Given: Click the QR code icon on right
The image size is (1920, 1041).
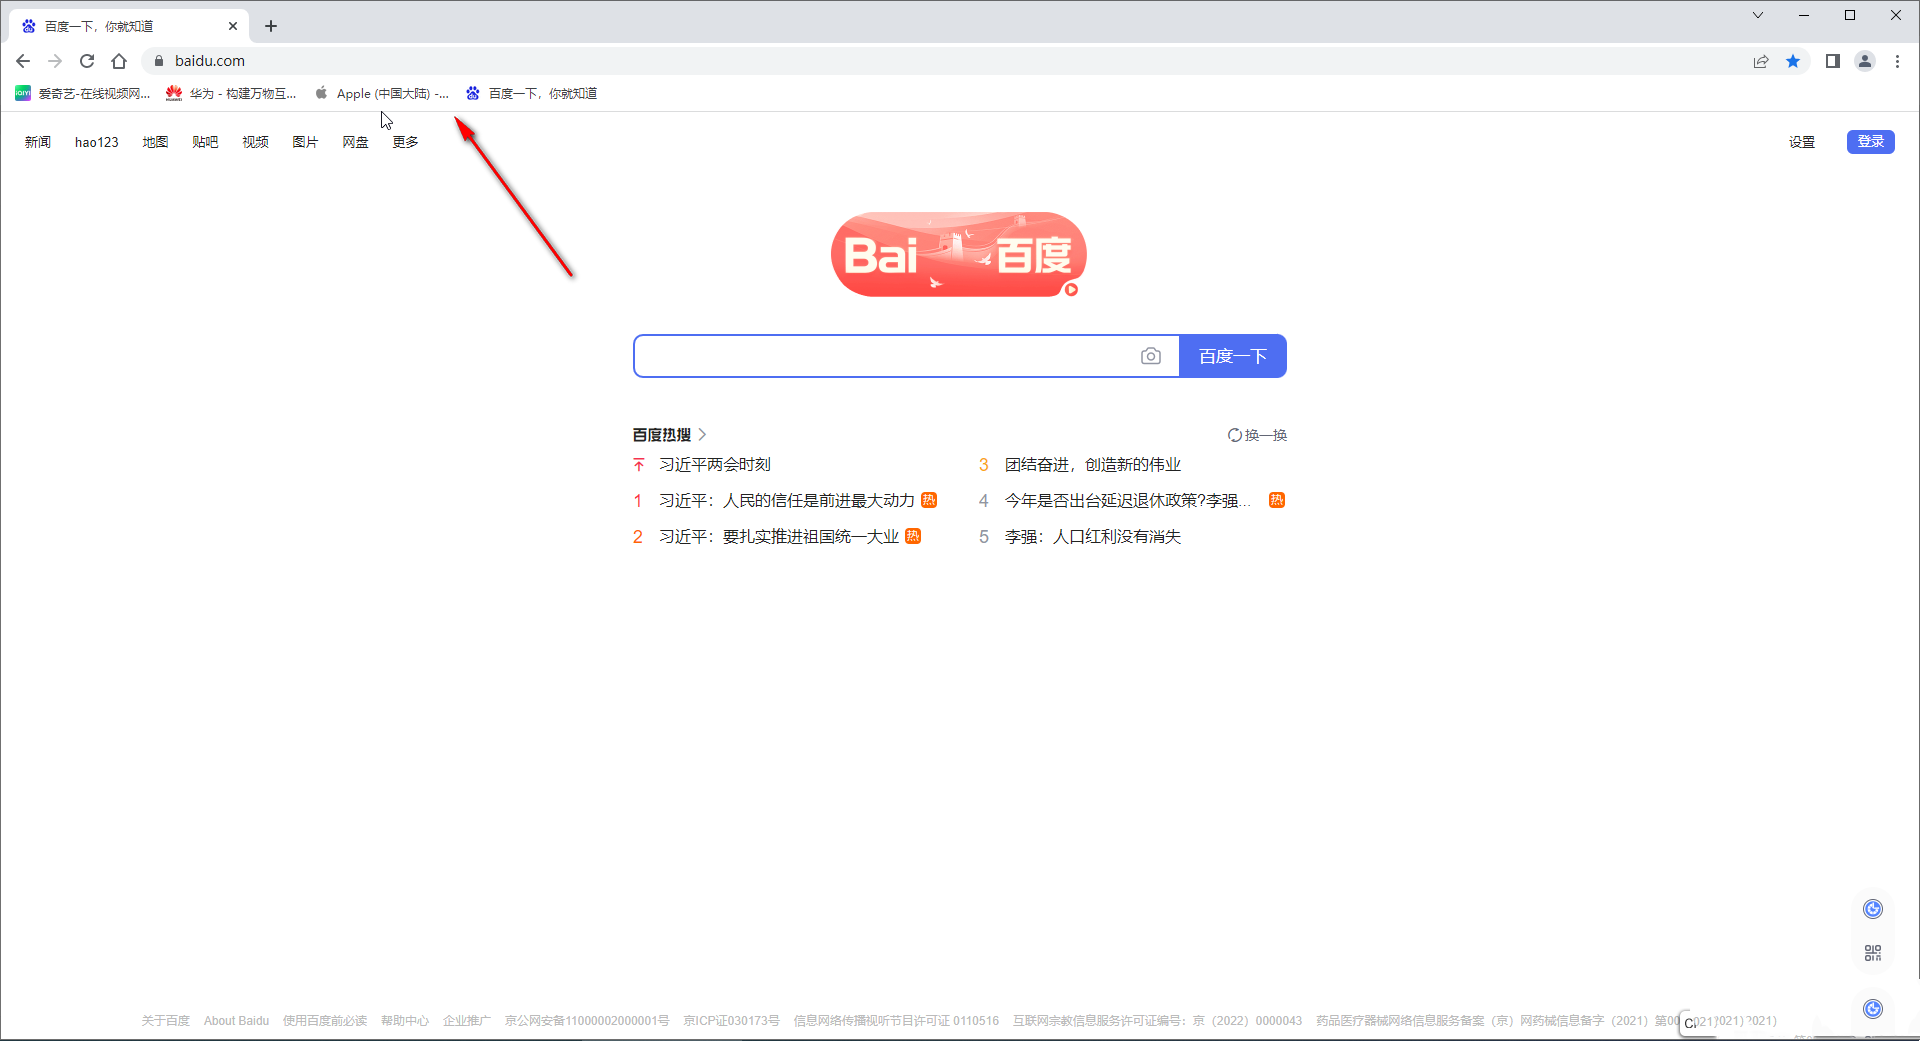Looking at the screenshot, I should 1873,953.
